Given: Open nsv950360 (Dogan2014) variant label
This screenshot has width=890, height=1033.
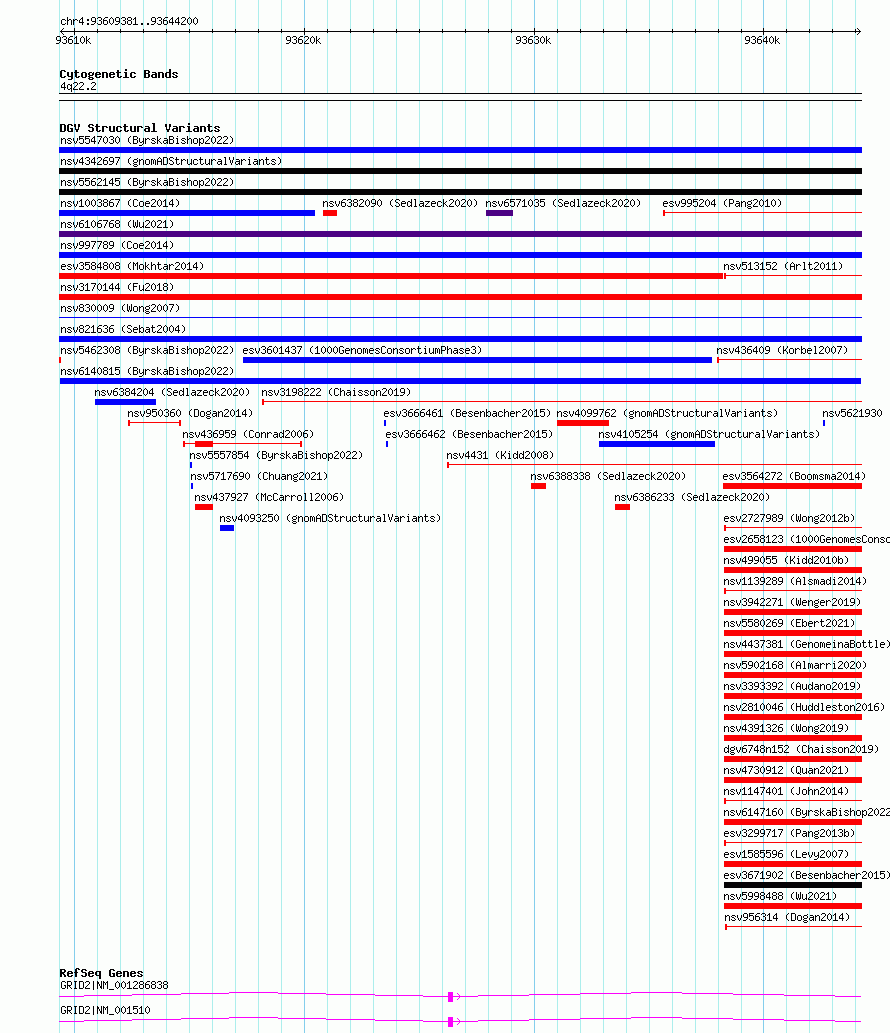Looking at the screenshot, I should [x=190, y=414].
